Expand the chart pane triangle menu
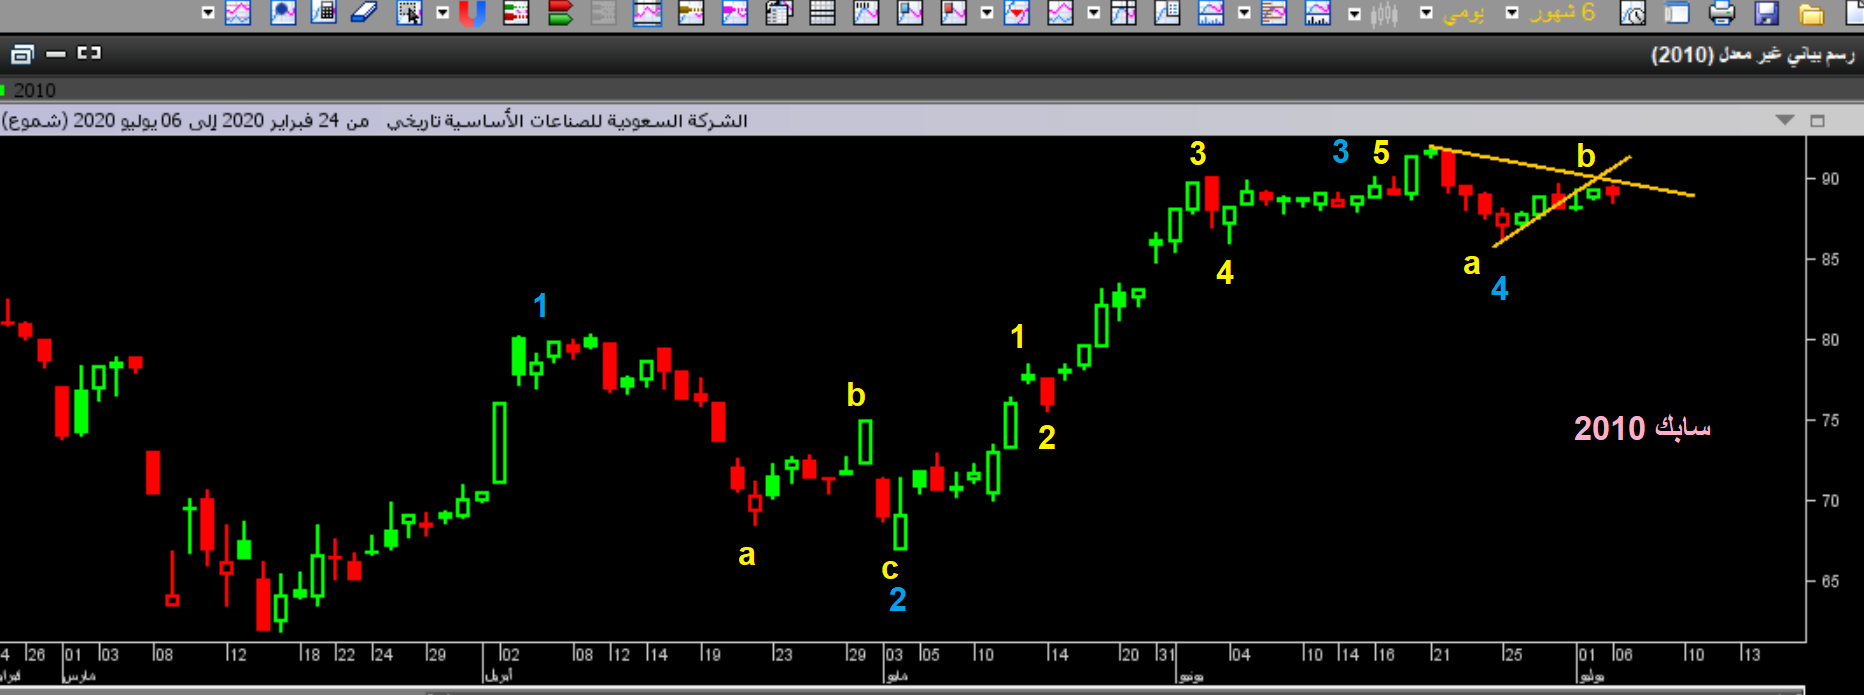 pyautogui.click(x=1785, y=120)
